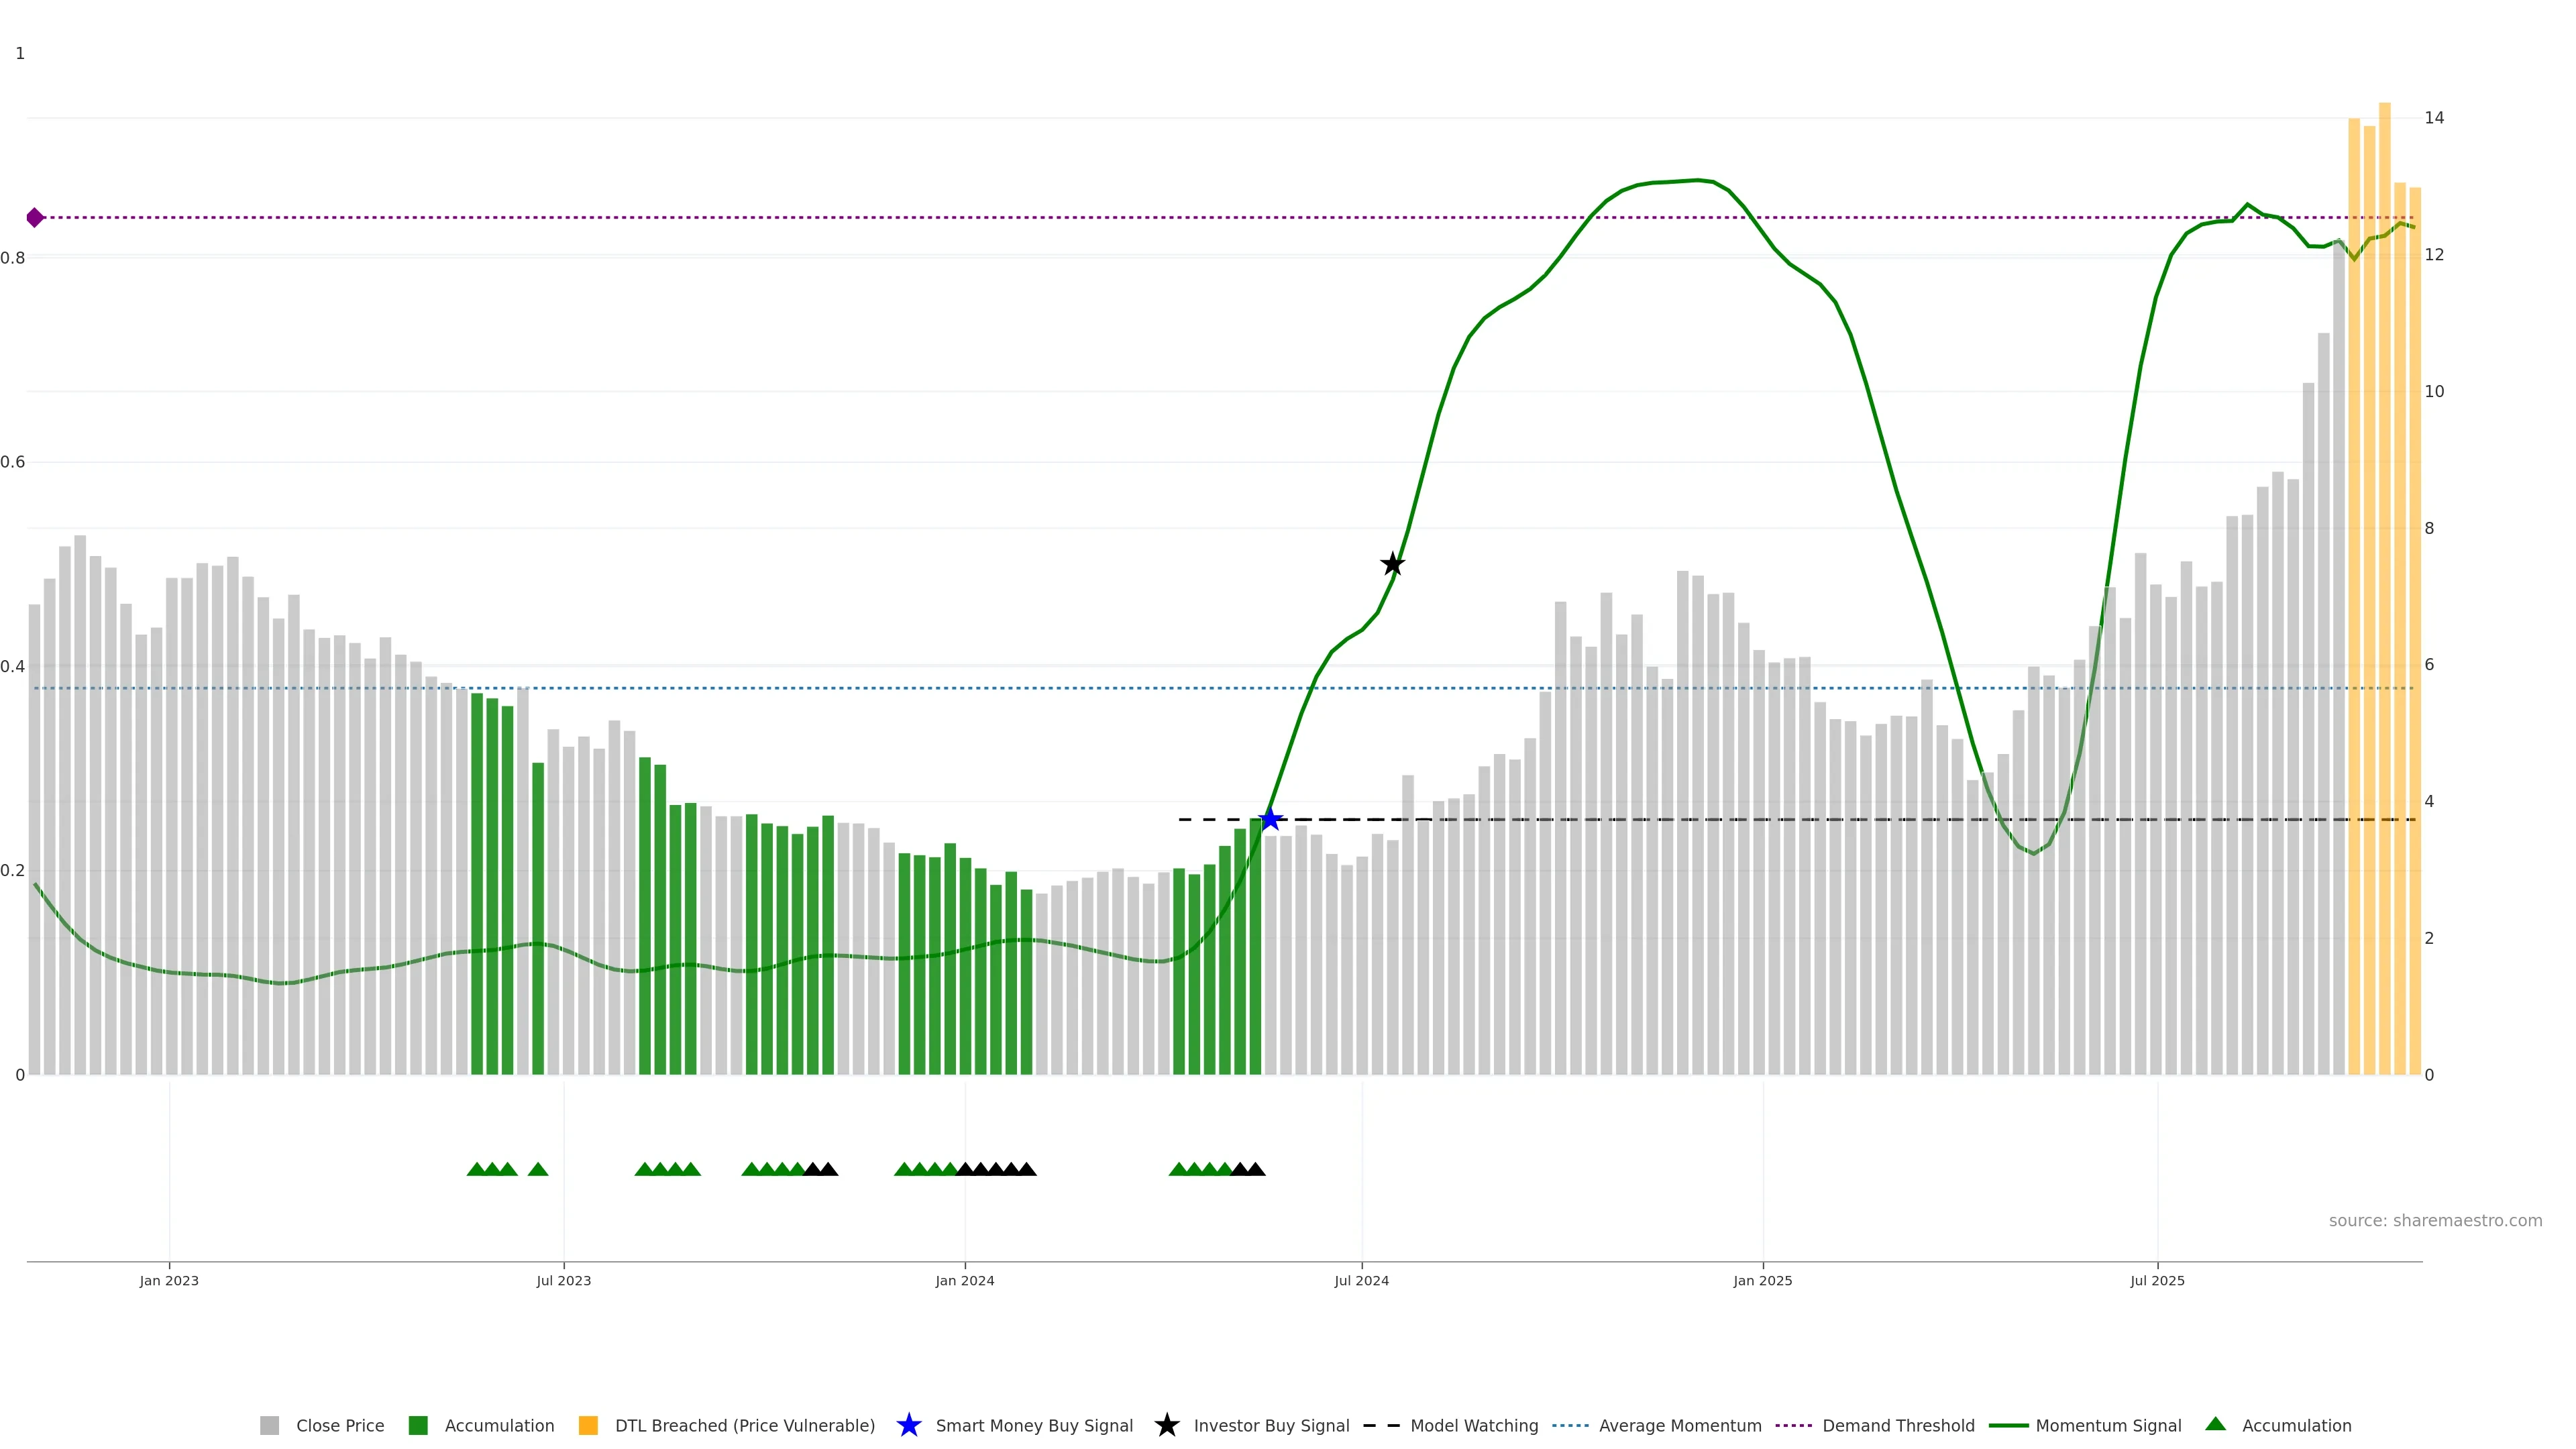Toggle Accumulation bars legend entry
The width and height of the screenshot is (2576, 1449).
click(x=498, y=1426)
